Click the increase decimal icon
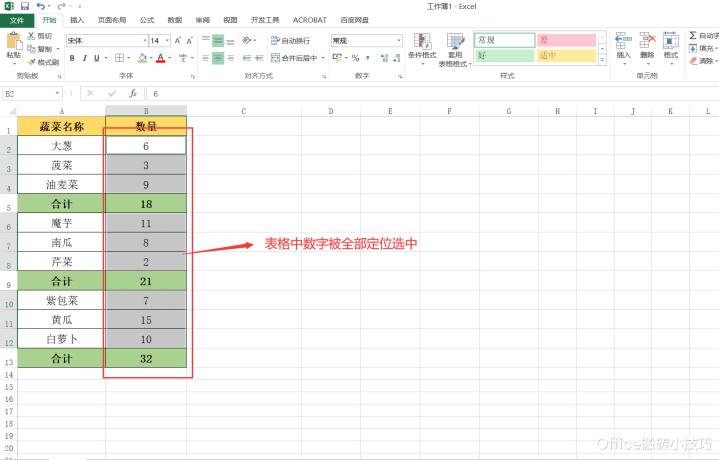Viewport: 719px width, 460px height. [x=384, y=58]
